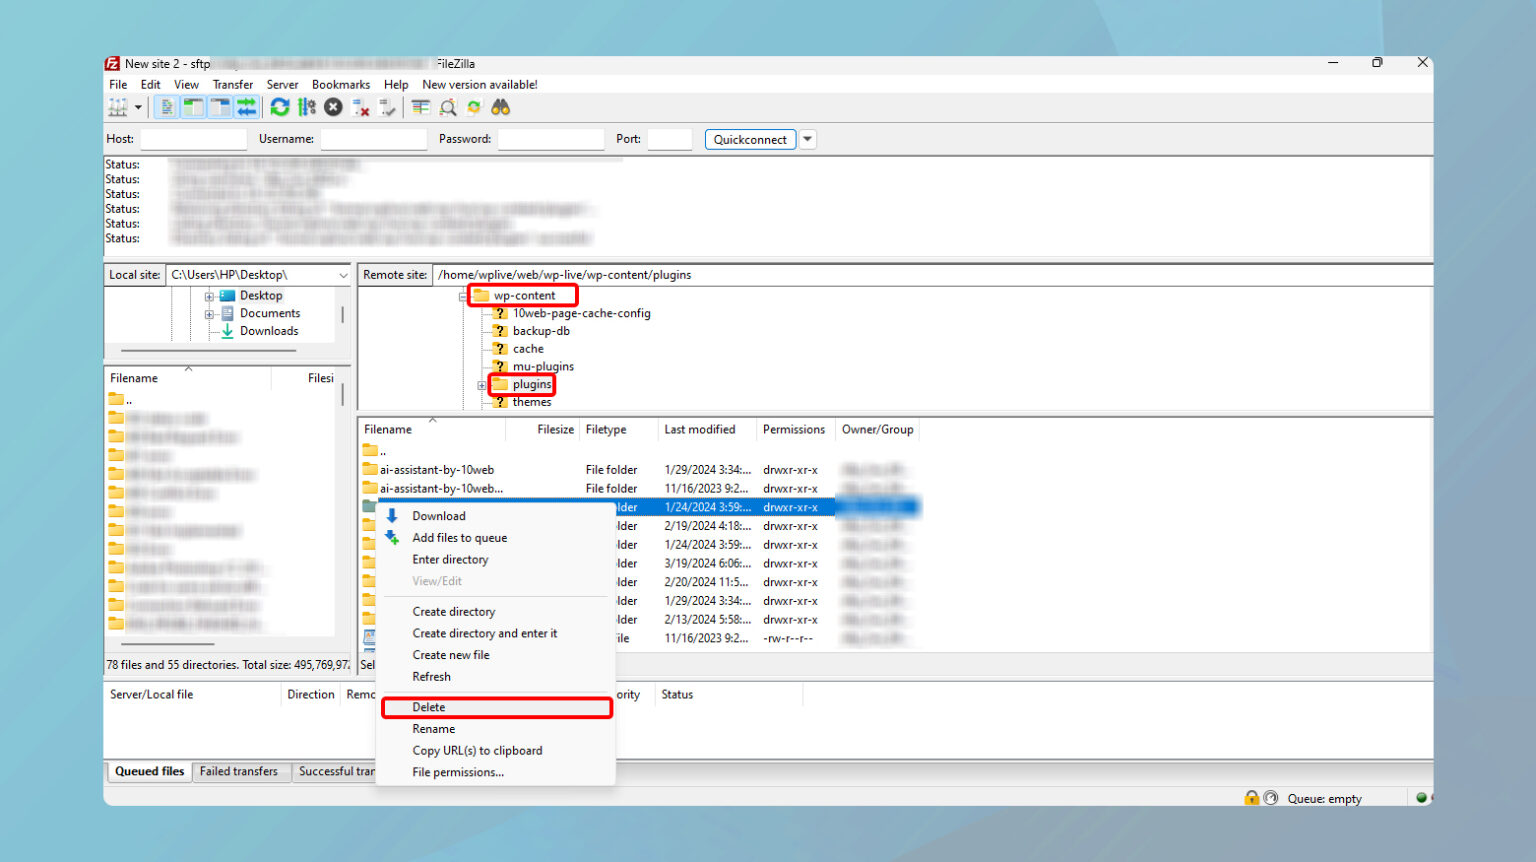Screen dimensions: 1536x862
Task: Switch to the Failed transfers tab
Action: (241, 771)
